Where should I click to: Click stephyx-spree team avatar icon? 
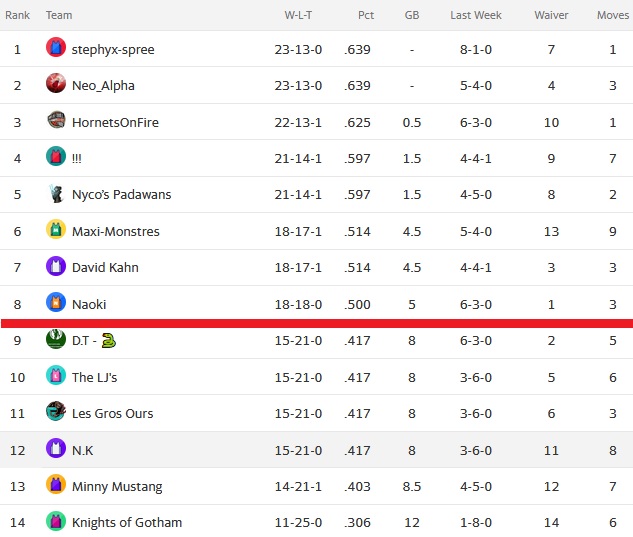56,47
